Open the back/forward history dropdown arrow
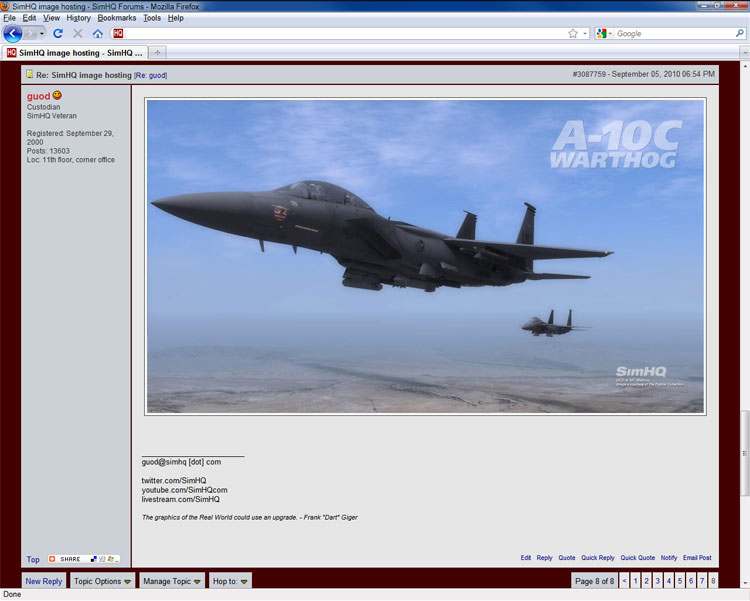750x601 pixels. [42, 33]
